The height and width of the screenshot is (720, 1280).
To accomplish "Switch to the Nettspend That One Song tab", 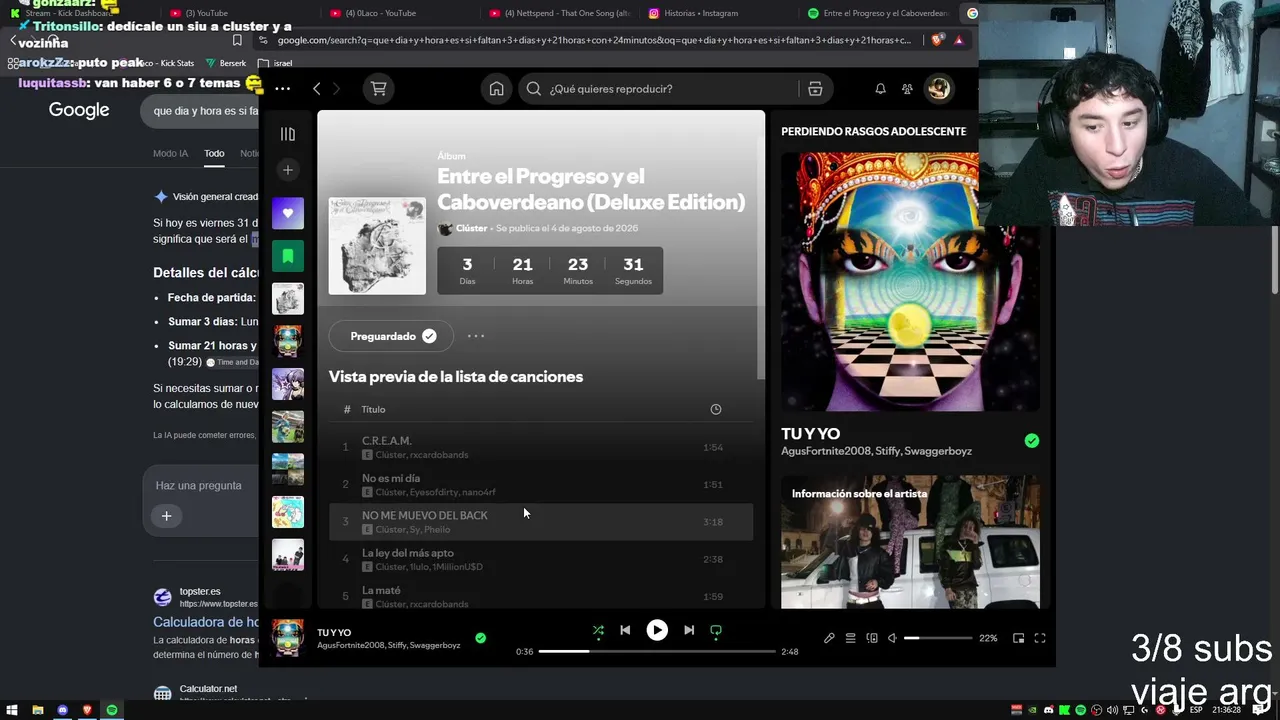I will (560, 13).
